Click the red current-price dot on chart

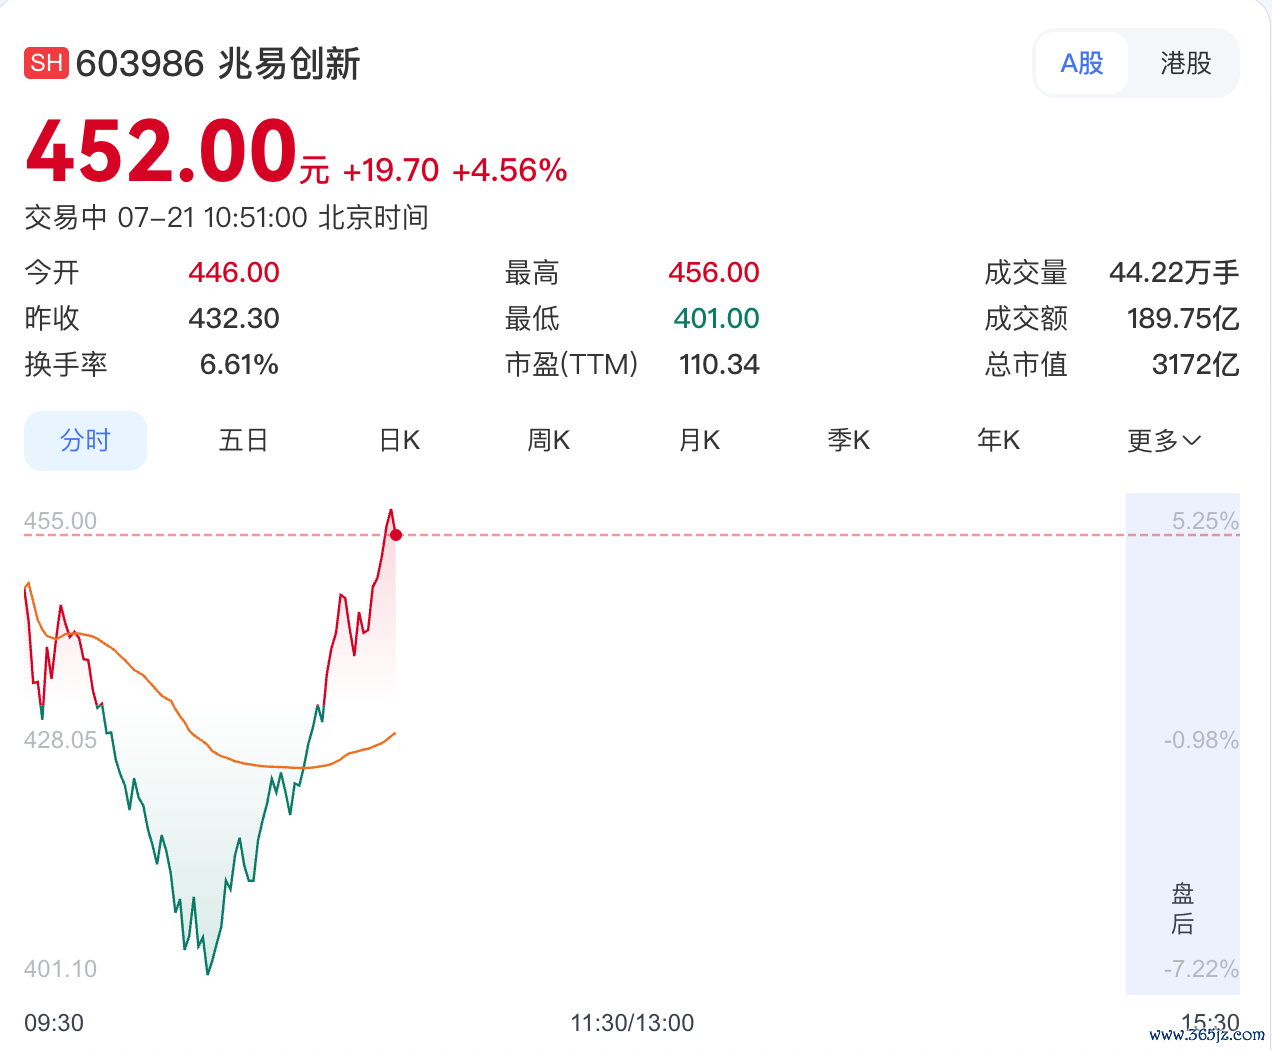396,535
